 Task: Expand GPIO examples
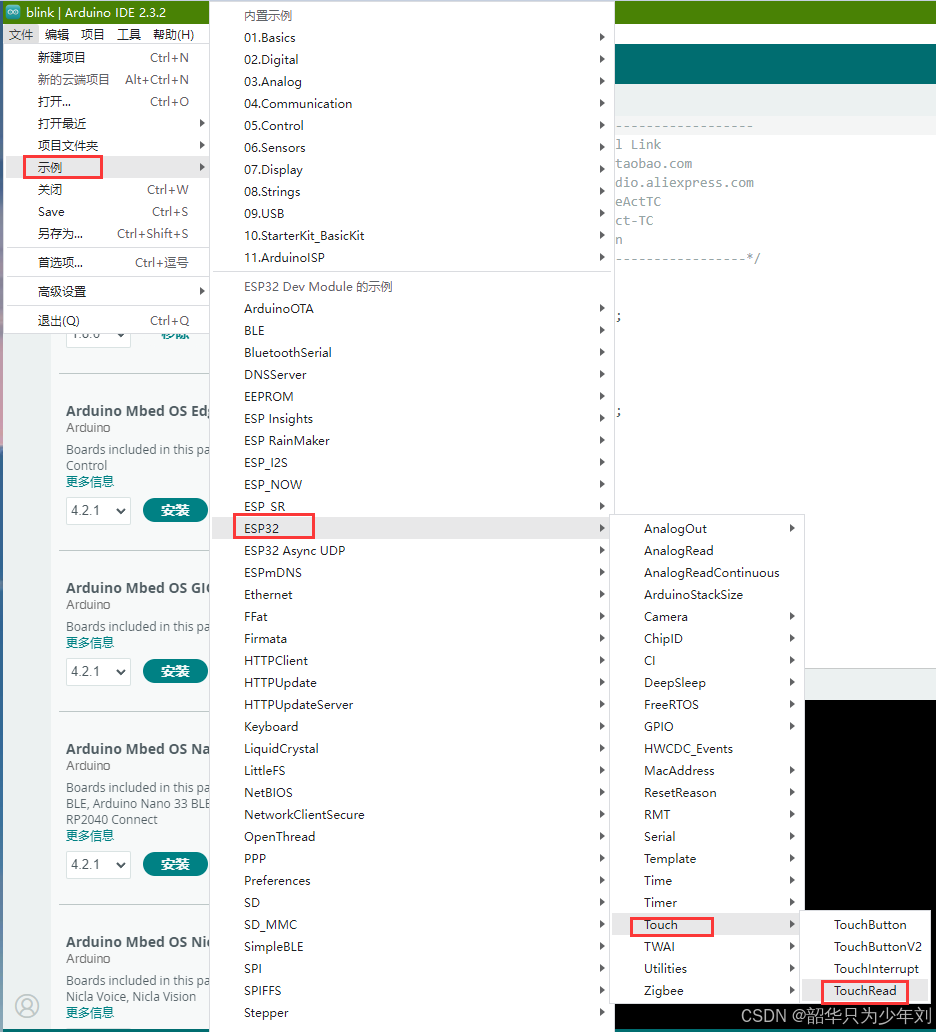click(x=708, y=727)
